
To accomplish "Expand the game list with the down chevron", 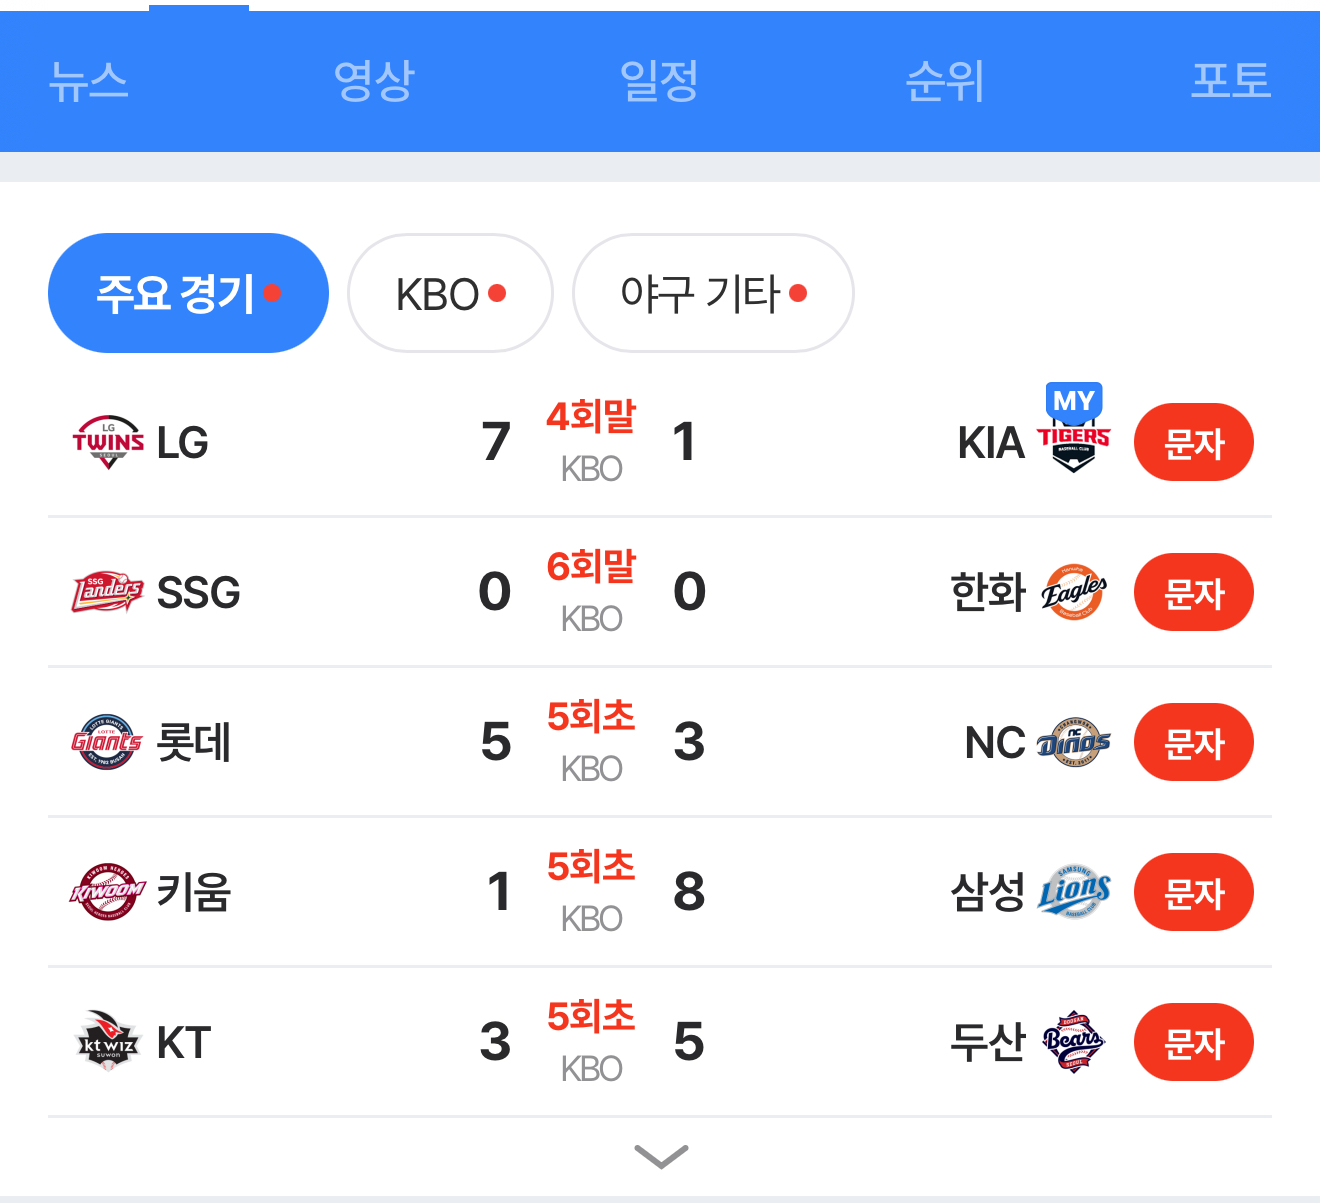I will [661, 1156].
